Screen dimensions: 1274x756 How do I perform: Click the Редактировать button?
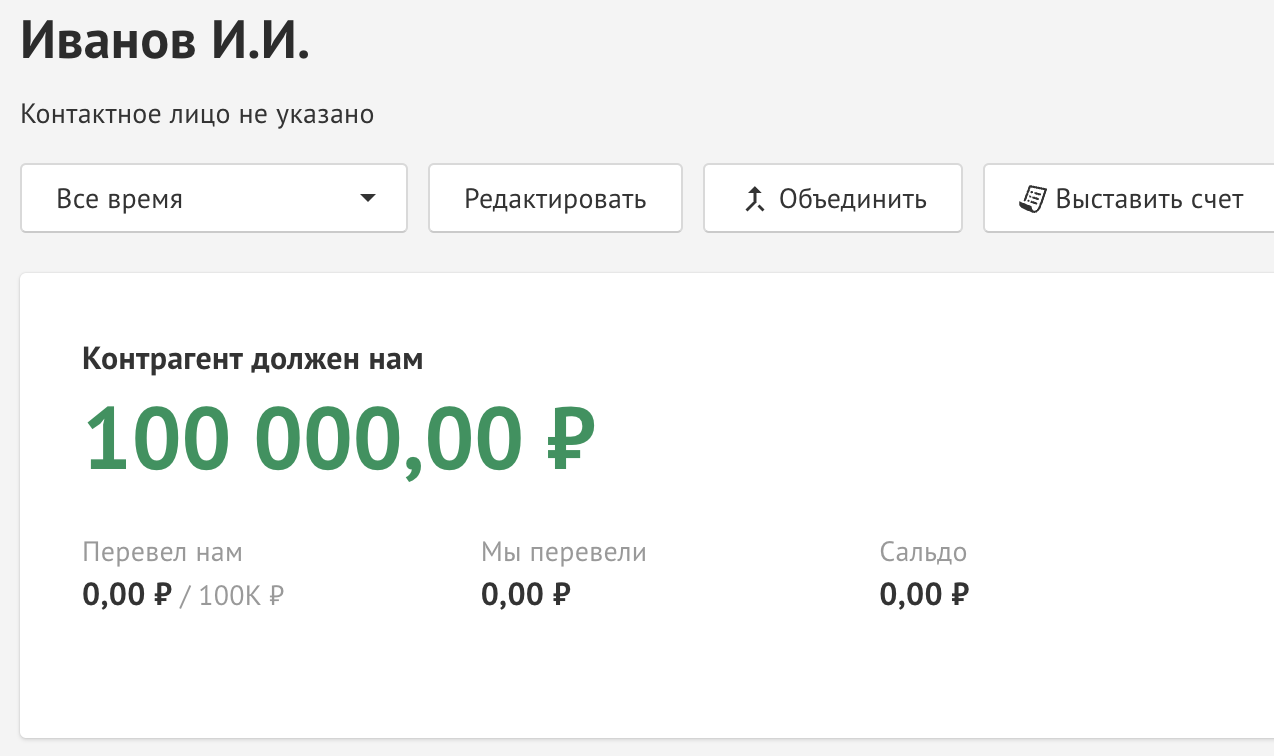click(x=555, y=199)
